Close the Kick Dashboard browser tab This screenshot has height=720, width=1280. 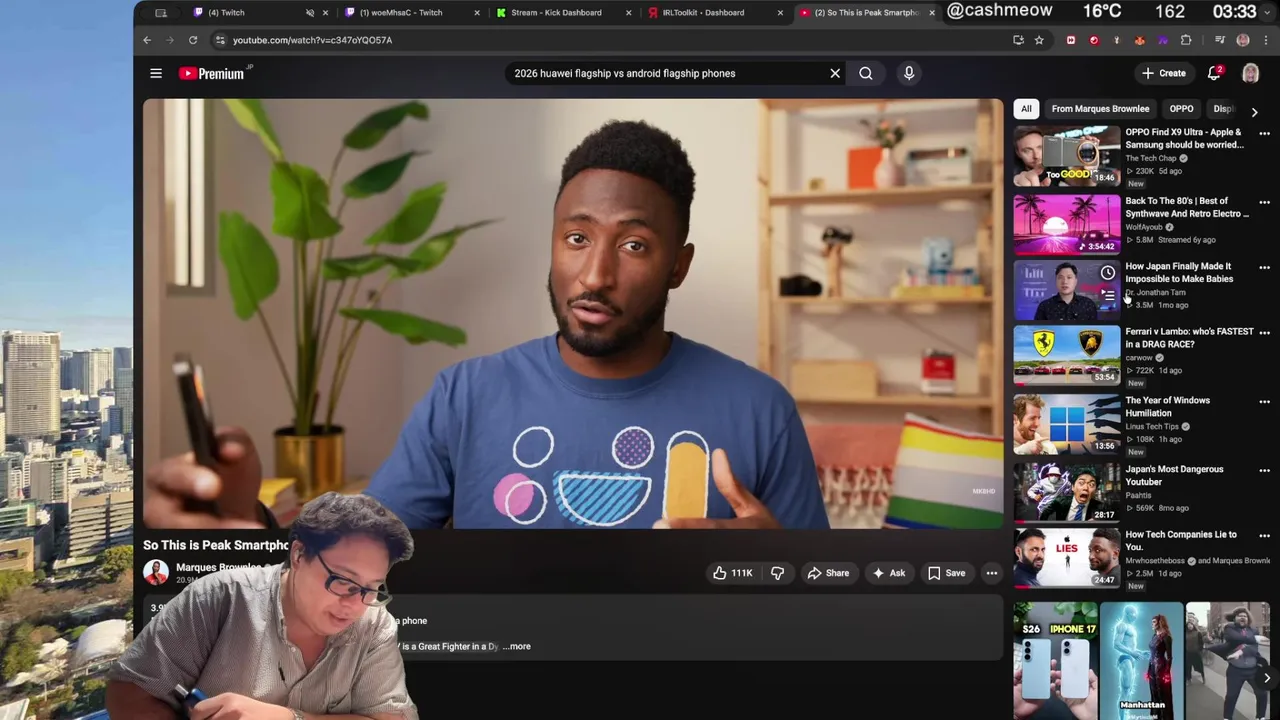pyautogui.click(x=628, y=13)
